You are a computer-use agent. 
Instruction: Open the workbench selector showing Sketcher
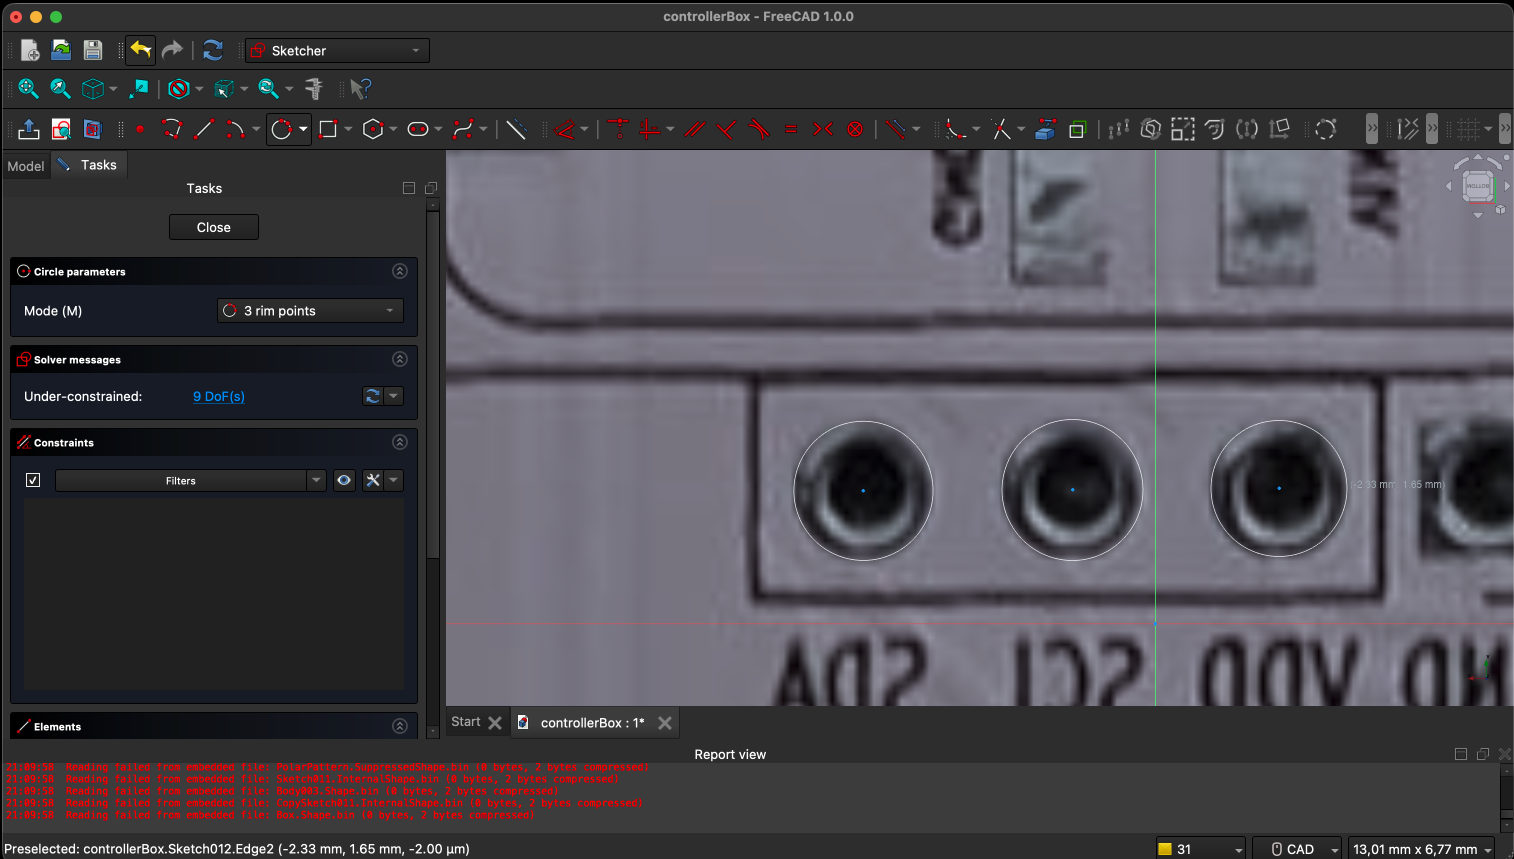[337, 49]
